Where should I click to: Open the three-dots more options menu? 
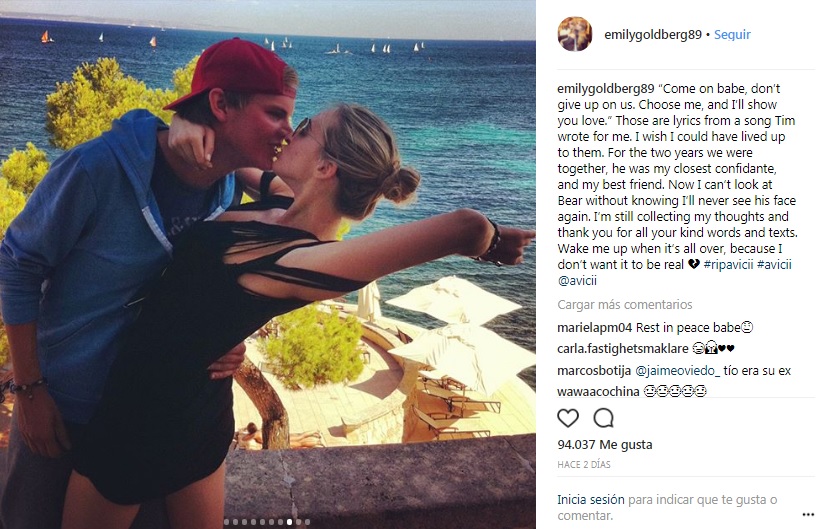pos(808,515)
